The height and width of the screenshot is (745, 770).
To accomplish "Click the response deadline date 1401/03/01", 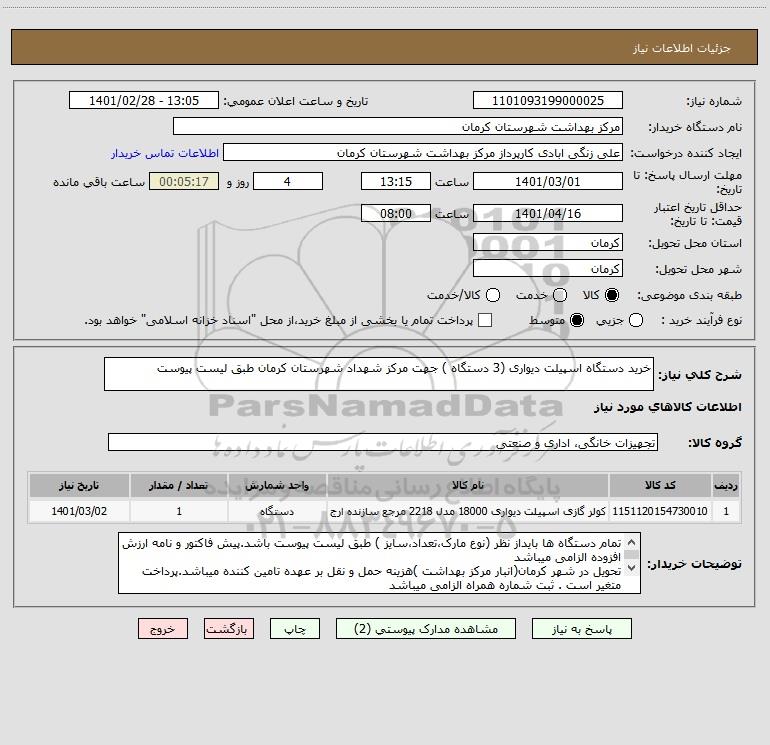I will [548, 181].
